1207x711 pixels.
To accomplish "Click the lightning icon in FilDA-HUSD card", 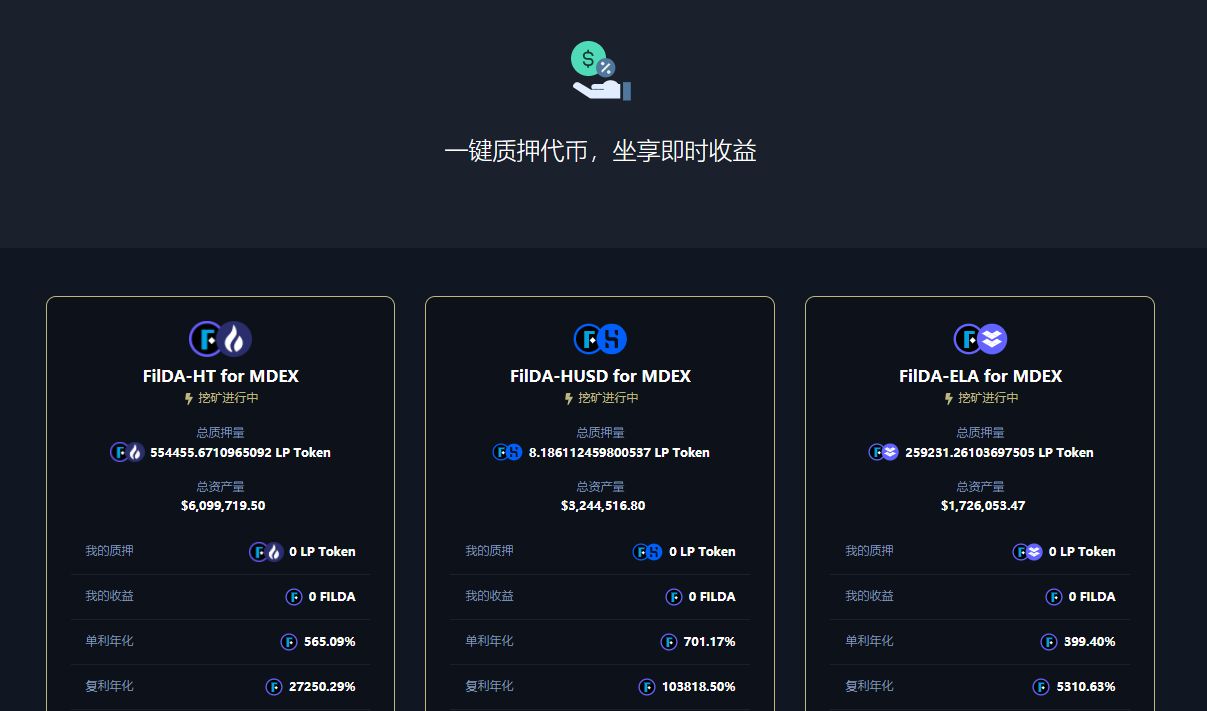I will [x=568, y=398].
